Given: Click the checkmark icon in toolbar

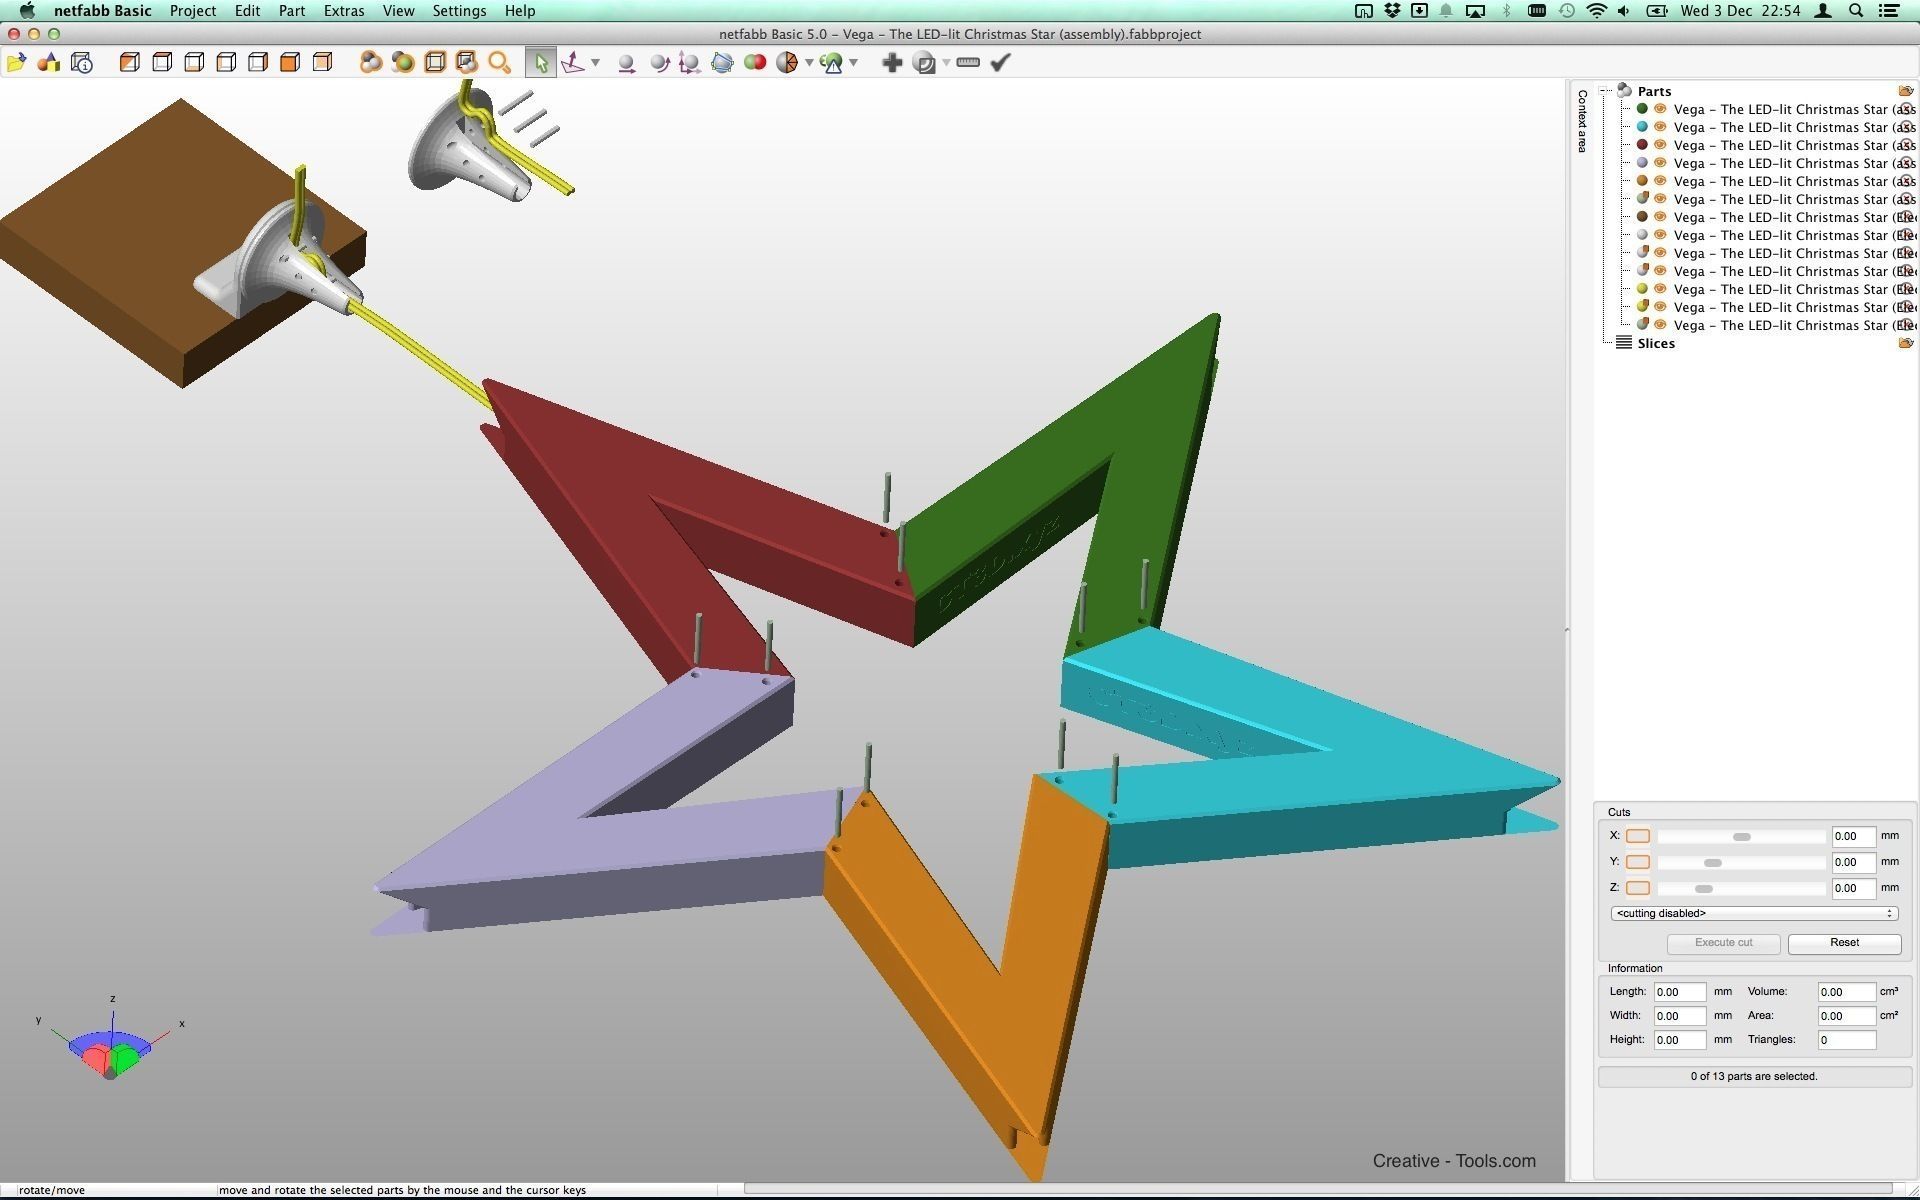Looking at the screenshot, I should tap(1000, 63).
